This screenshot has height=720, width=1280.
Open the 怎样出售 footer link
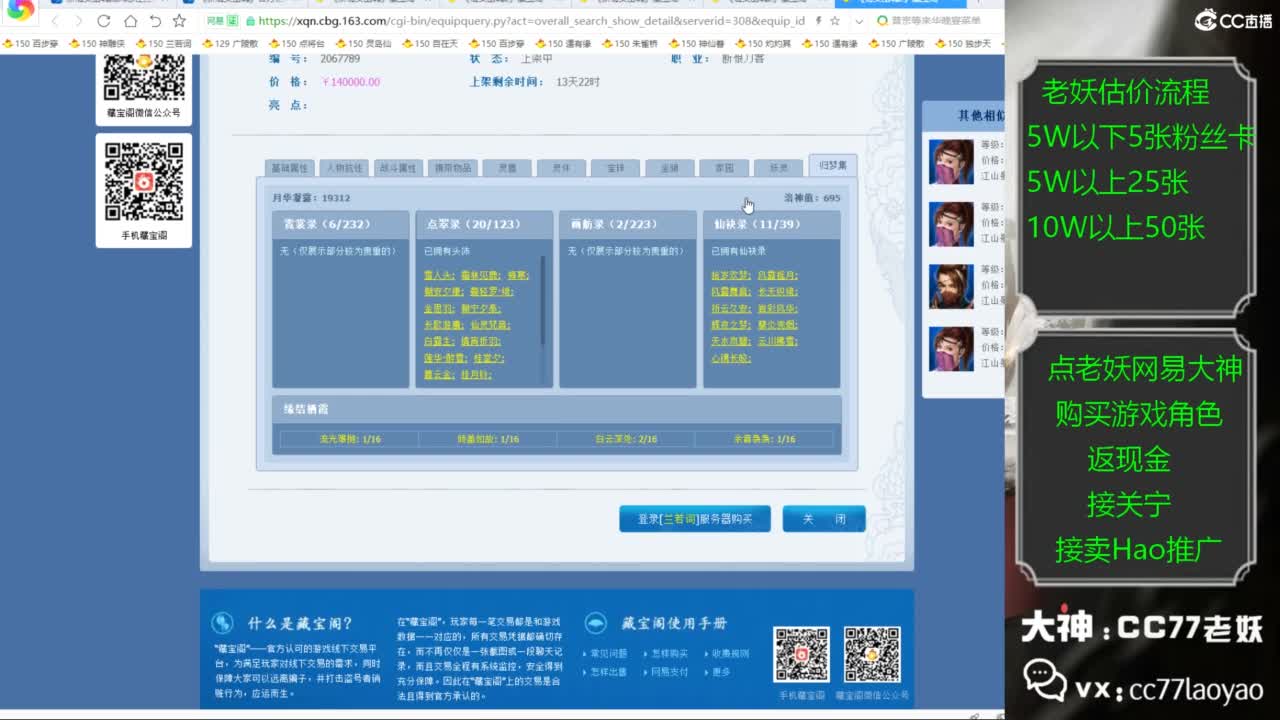click(x=608, y=672)
